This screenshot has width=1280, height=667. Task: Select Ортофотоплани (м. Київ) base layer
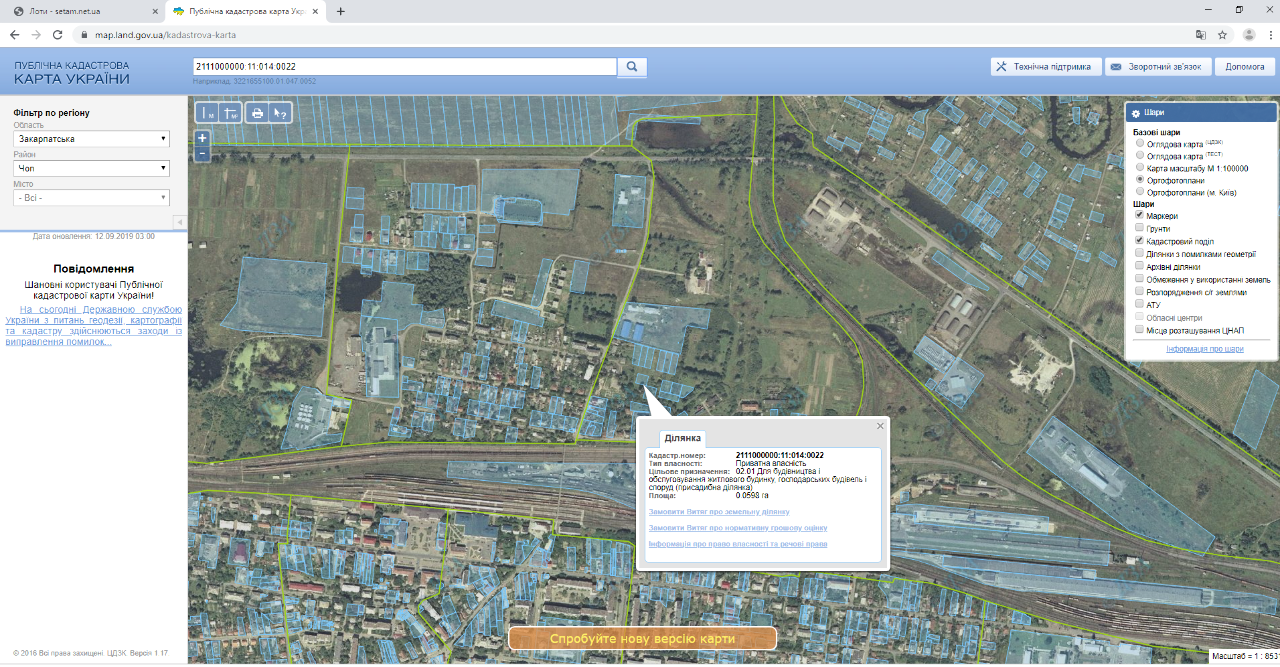pyautogui.click(x=1139, y=192)
